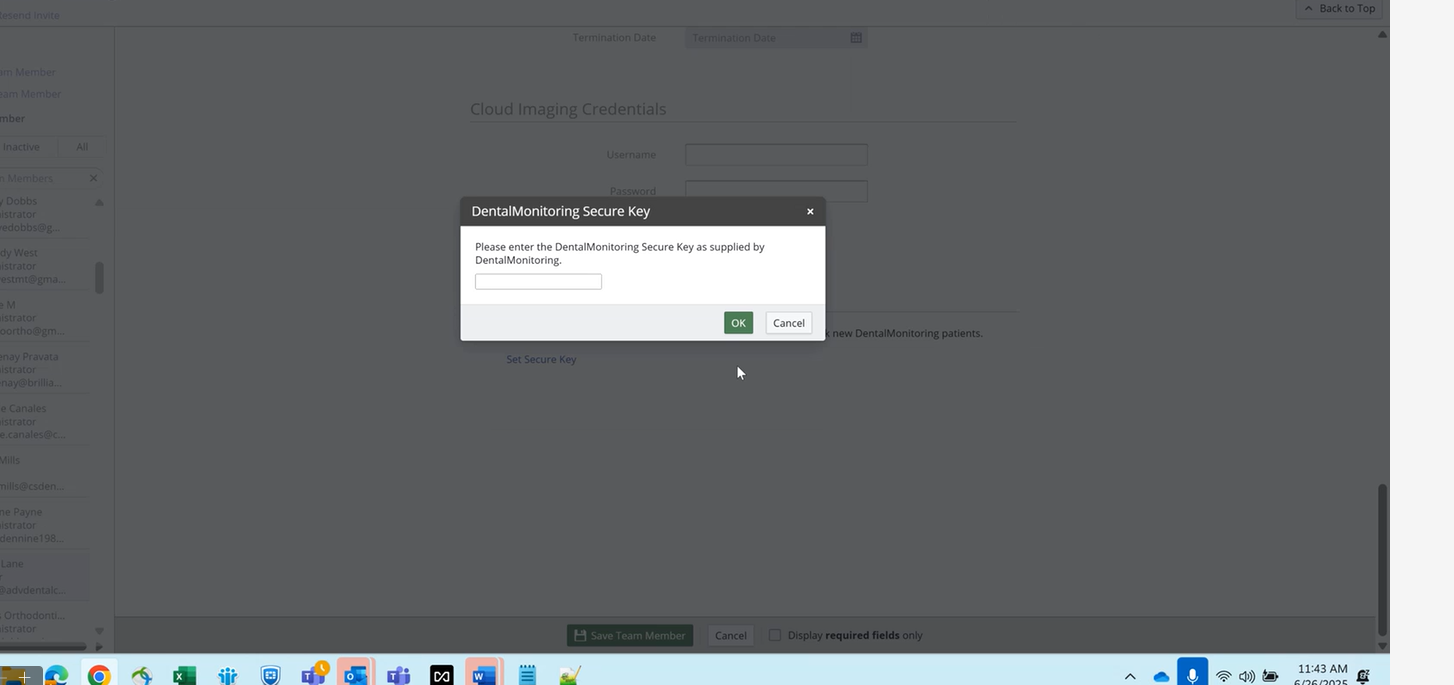Select the Pravata team member entry

click(x=44, y=370)
